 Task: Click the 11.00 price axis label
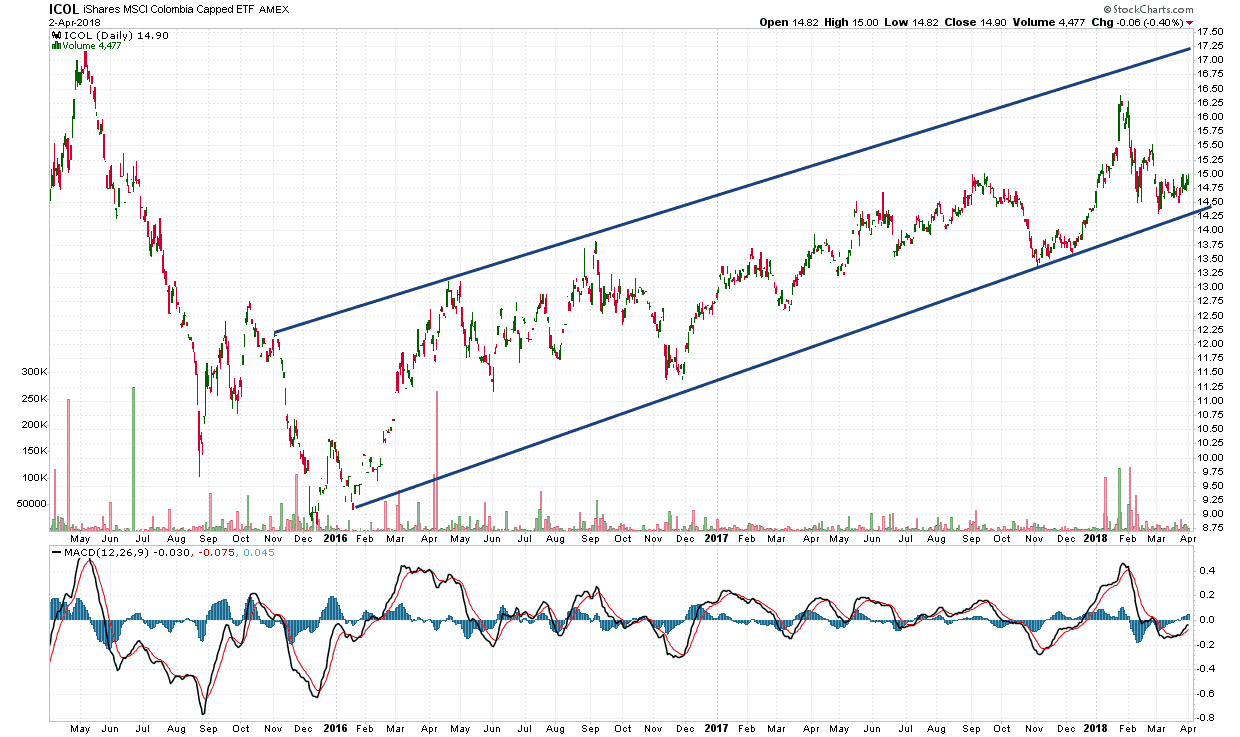pyautogui.click(x=1210, y=401)
